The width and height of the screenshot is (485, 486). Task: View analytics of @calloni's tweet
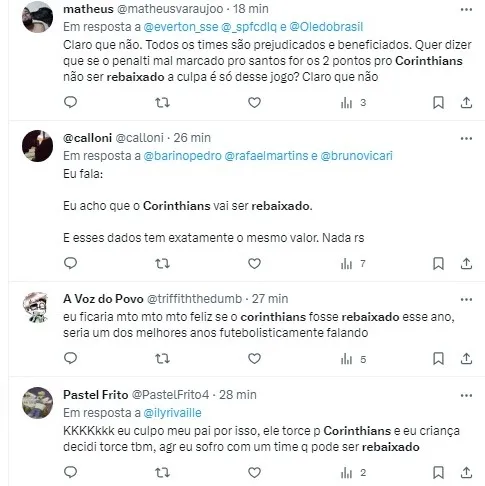353,264
